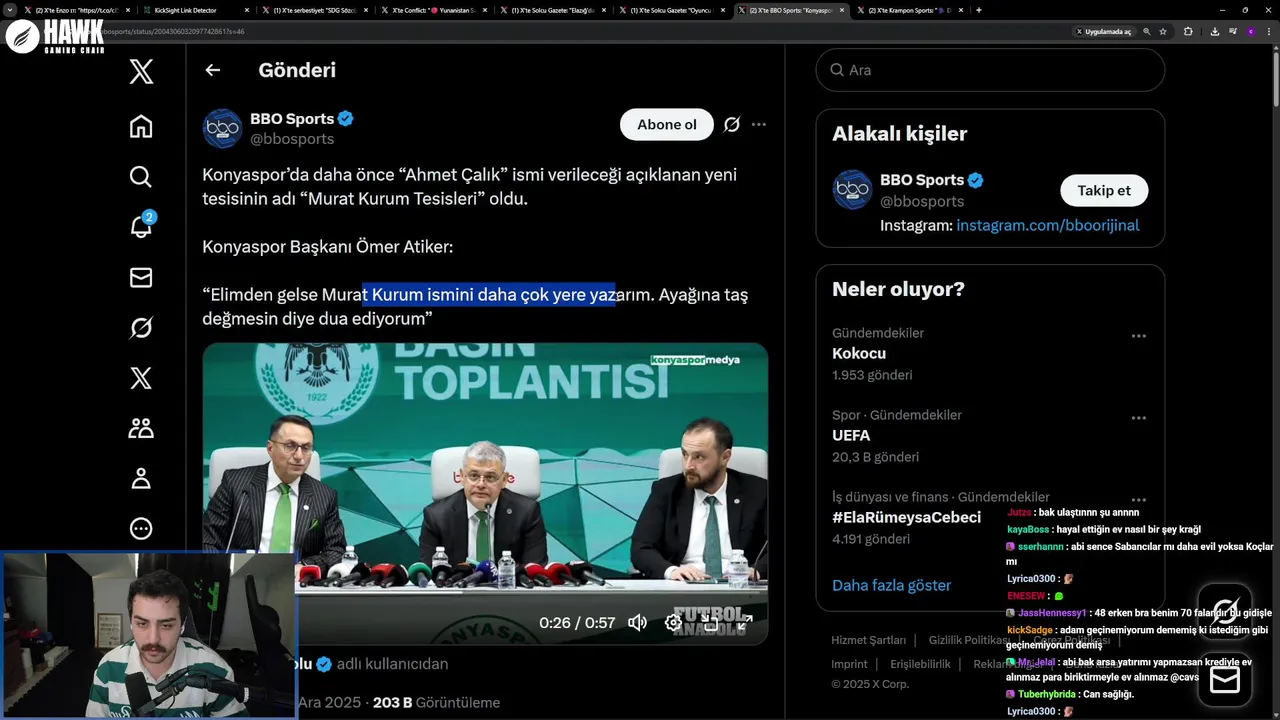
Task: Open post options three-dot menu
Action: (x=759, y=124)
